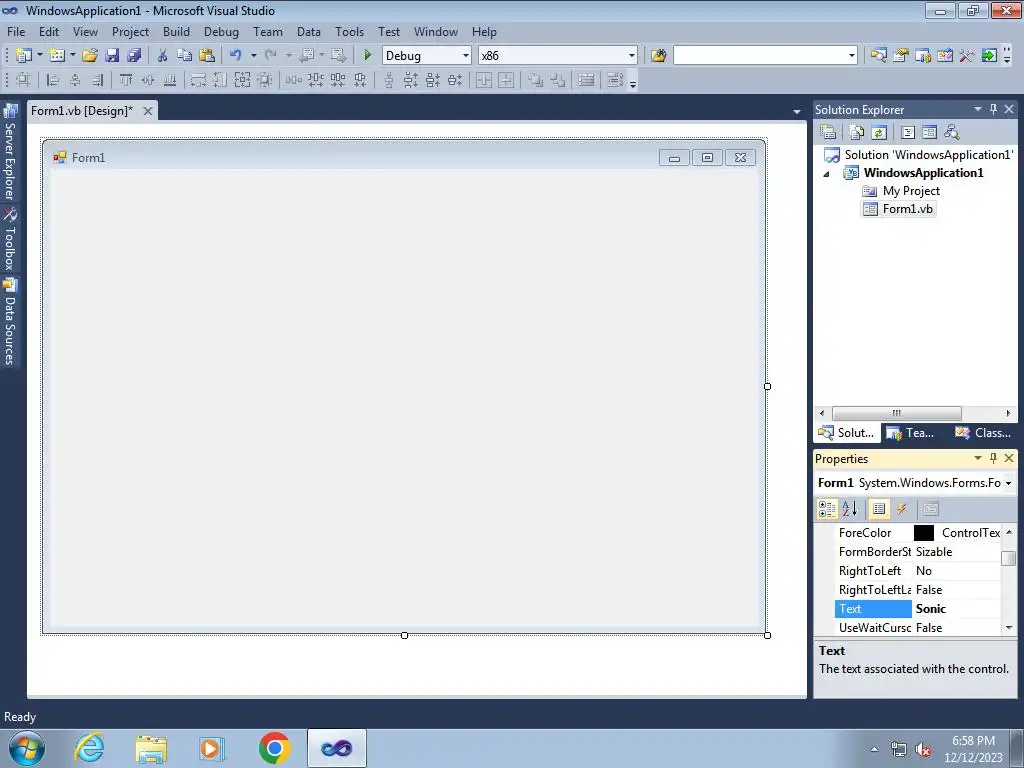The height and width of the screenshot is (768, 1024).
Task: Click the Cut scissors icon
Action: point(163,56)
